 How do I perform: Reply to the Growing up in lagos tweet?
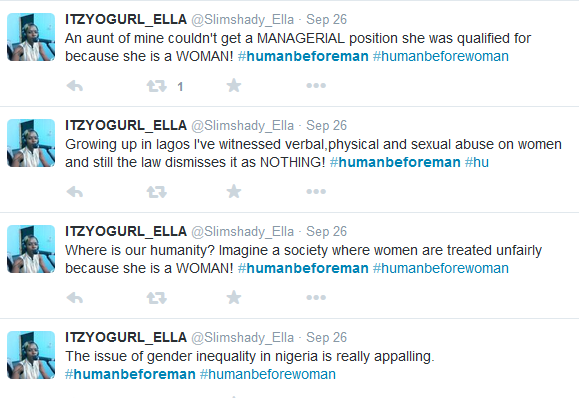(75, 192)
